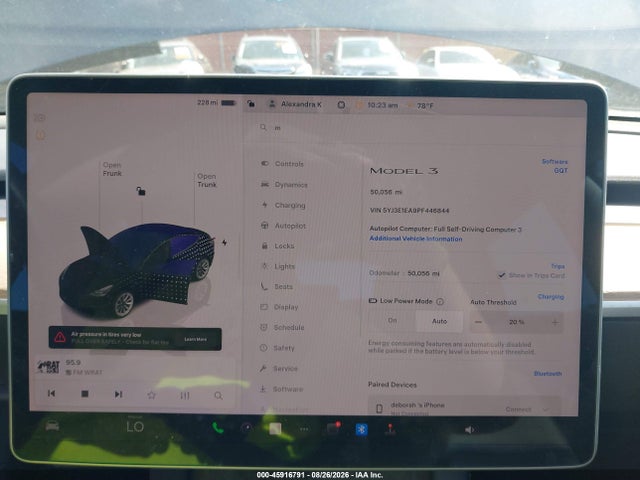Increase Auto Threshold with plus button
The width and height of the screenshot is (640, 480).
555,323
